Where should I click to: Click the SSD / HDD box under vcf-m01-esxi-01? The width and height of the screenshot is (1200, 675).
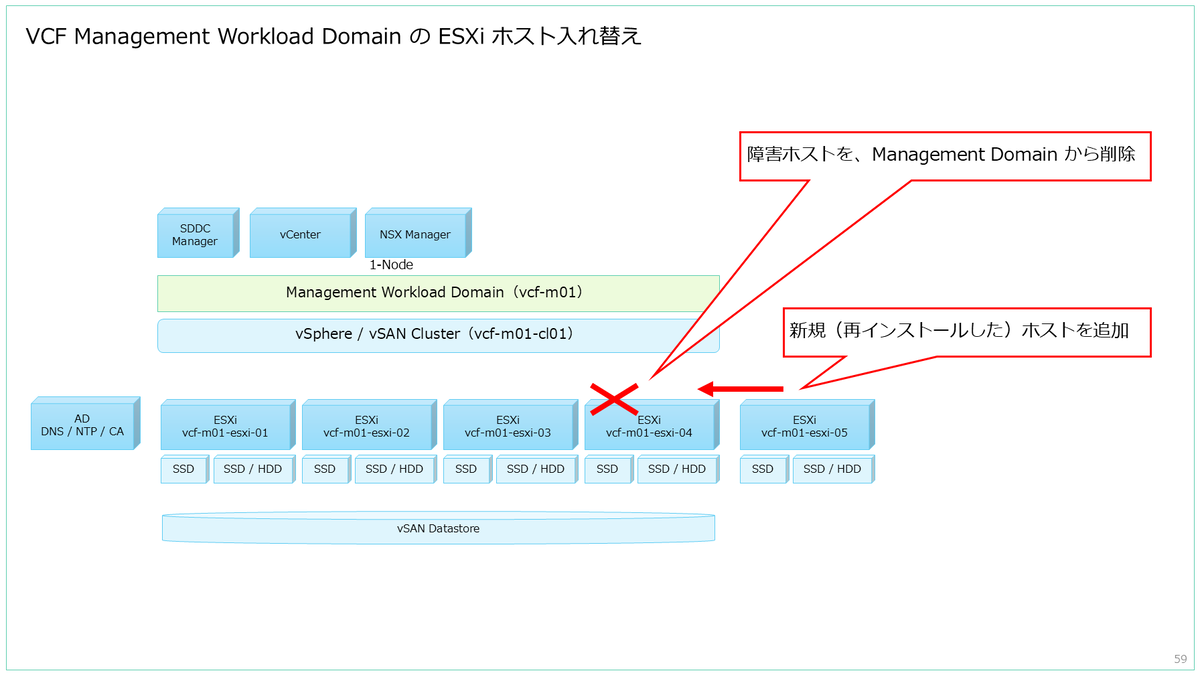pyautogui.click(x=254, y=469)
